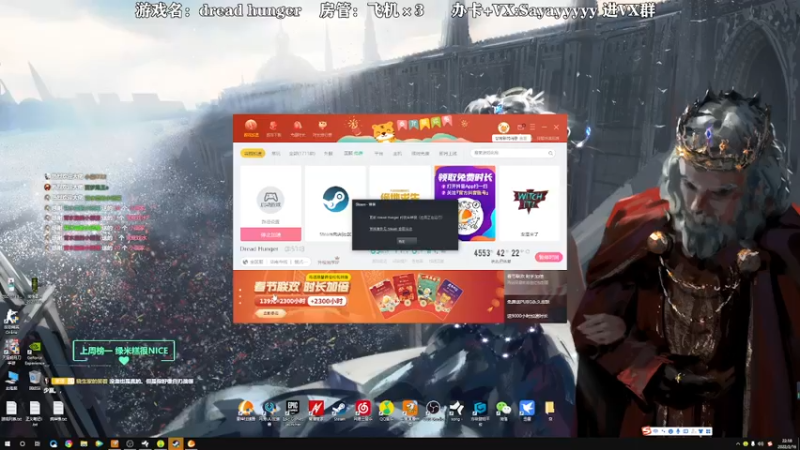Open the taskbar clock and date
Screen dimensions: 800x450
tap(788, 443)
